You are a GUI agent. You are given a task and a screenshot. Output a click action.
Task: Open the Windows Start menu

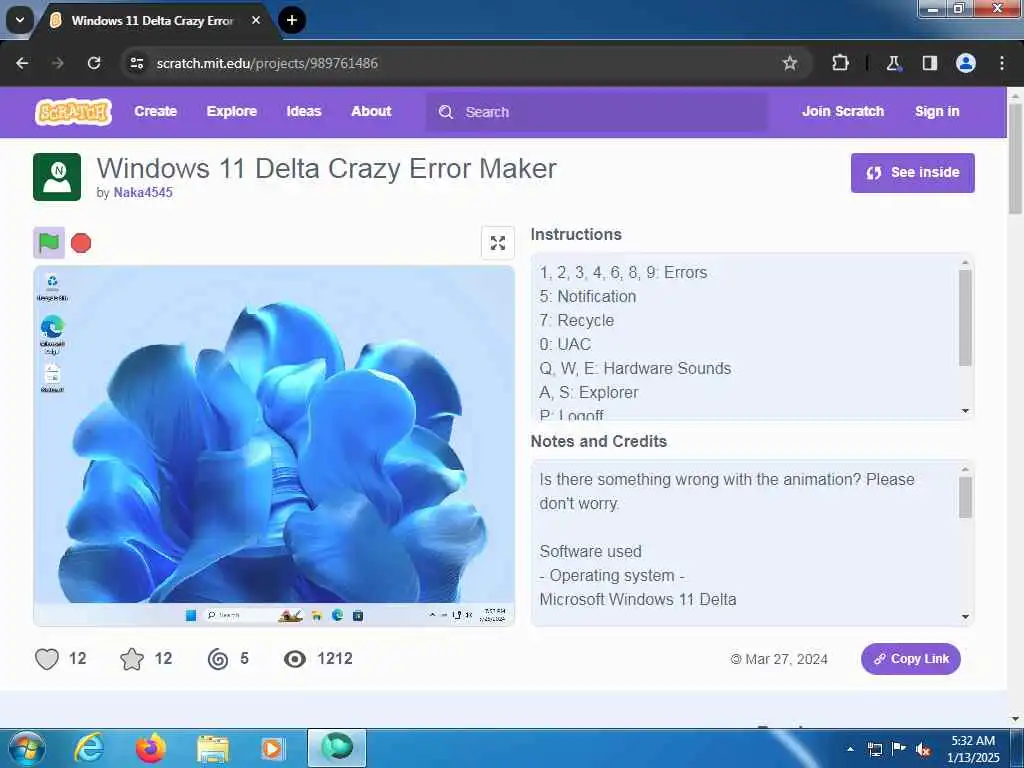pos(27,748)
